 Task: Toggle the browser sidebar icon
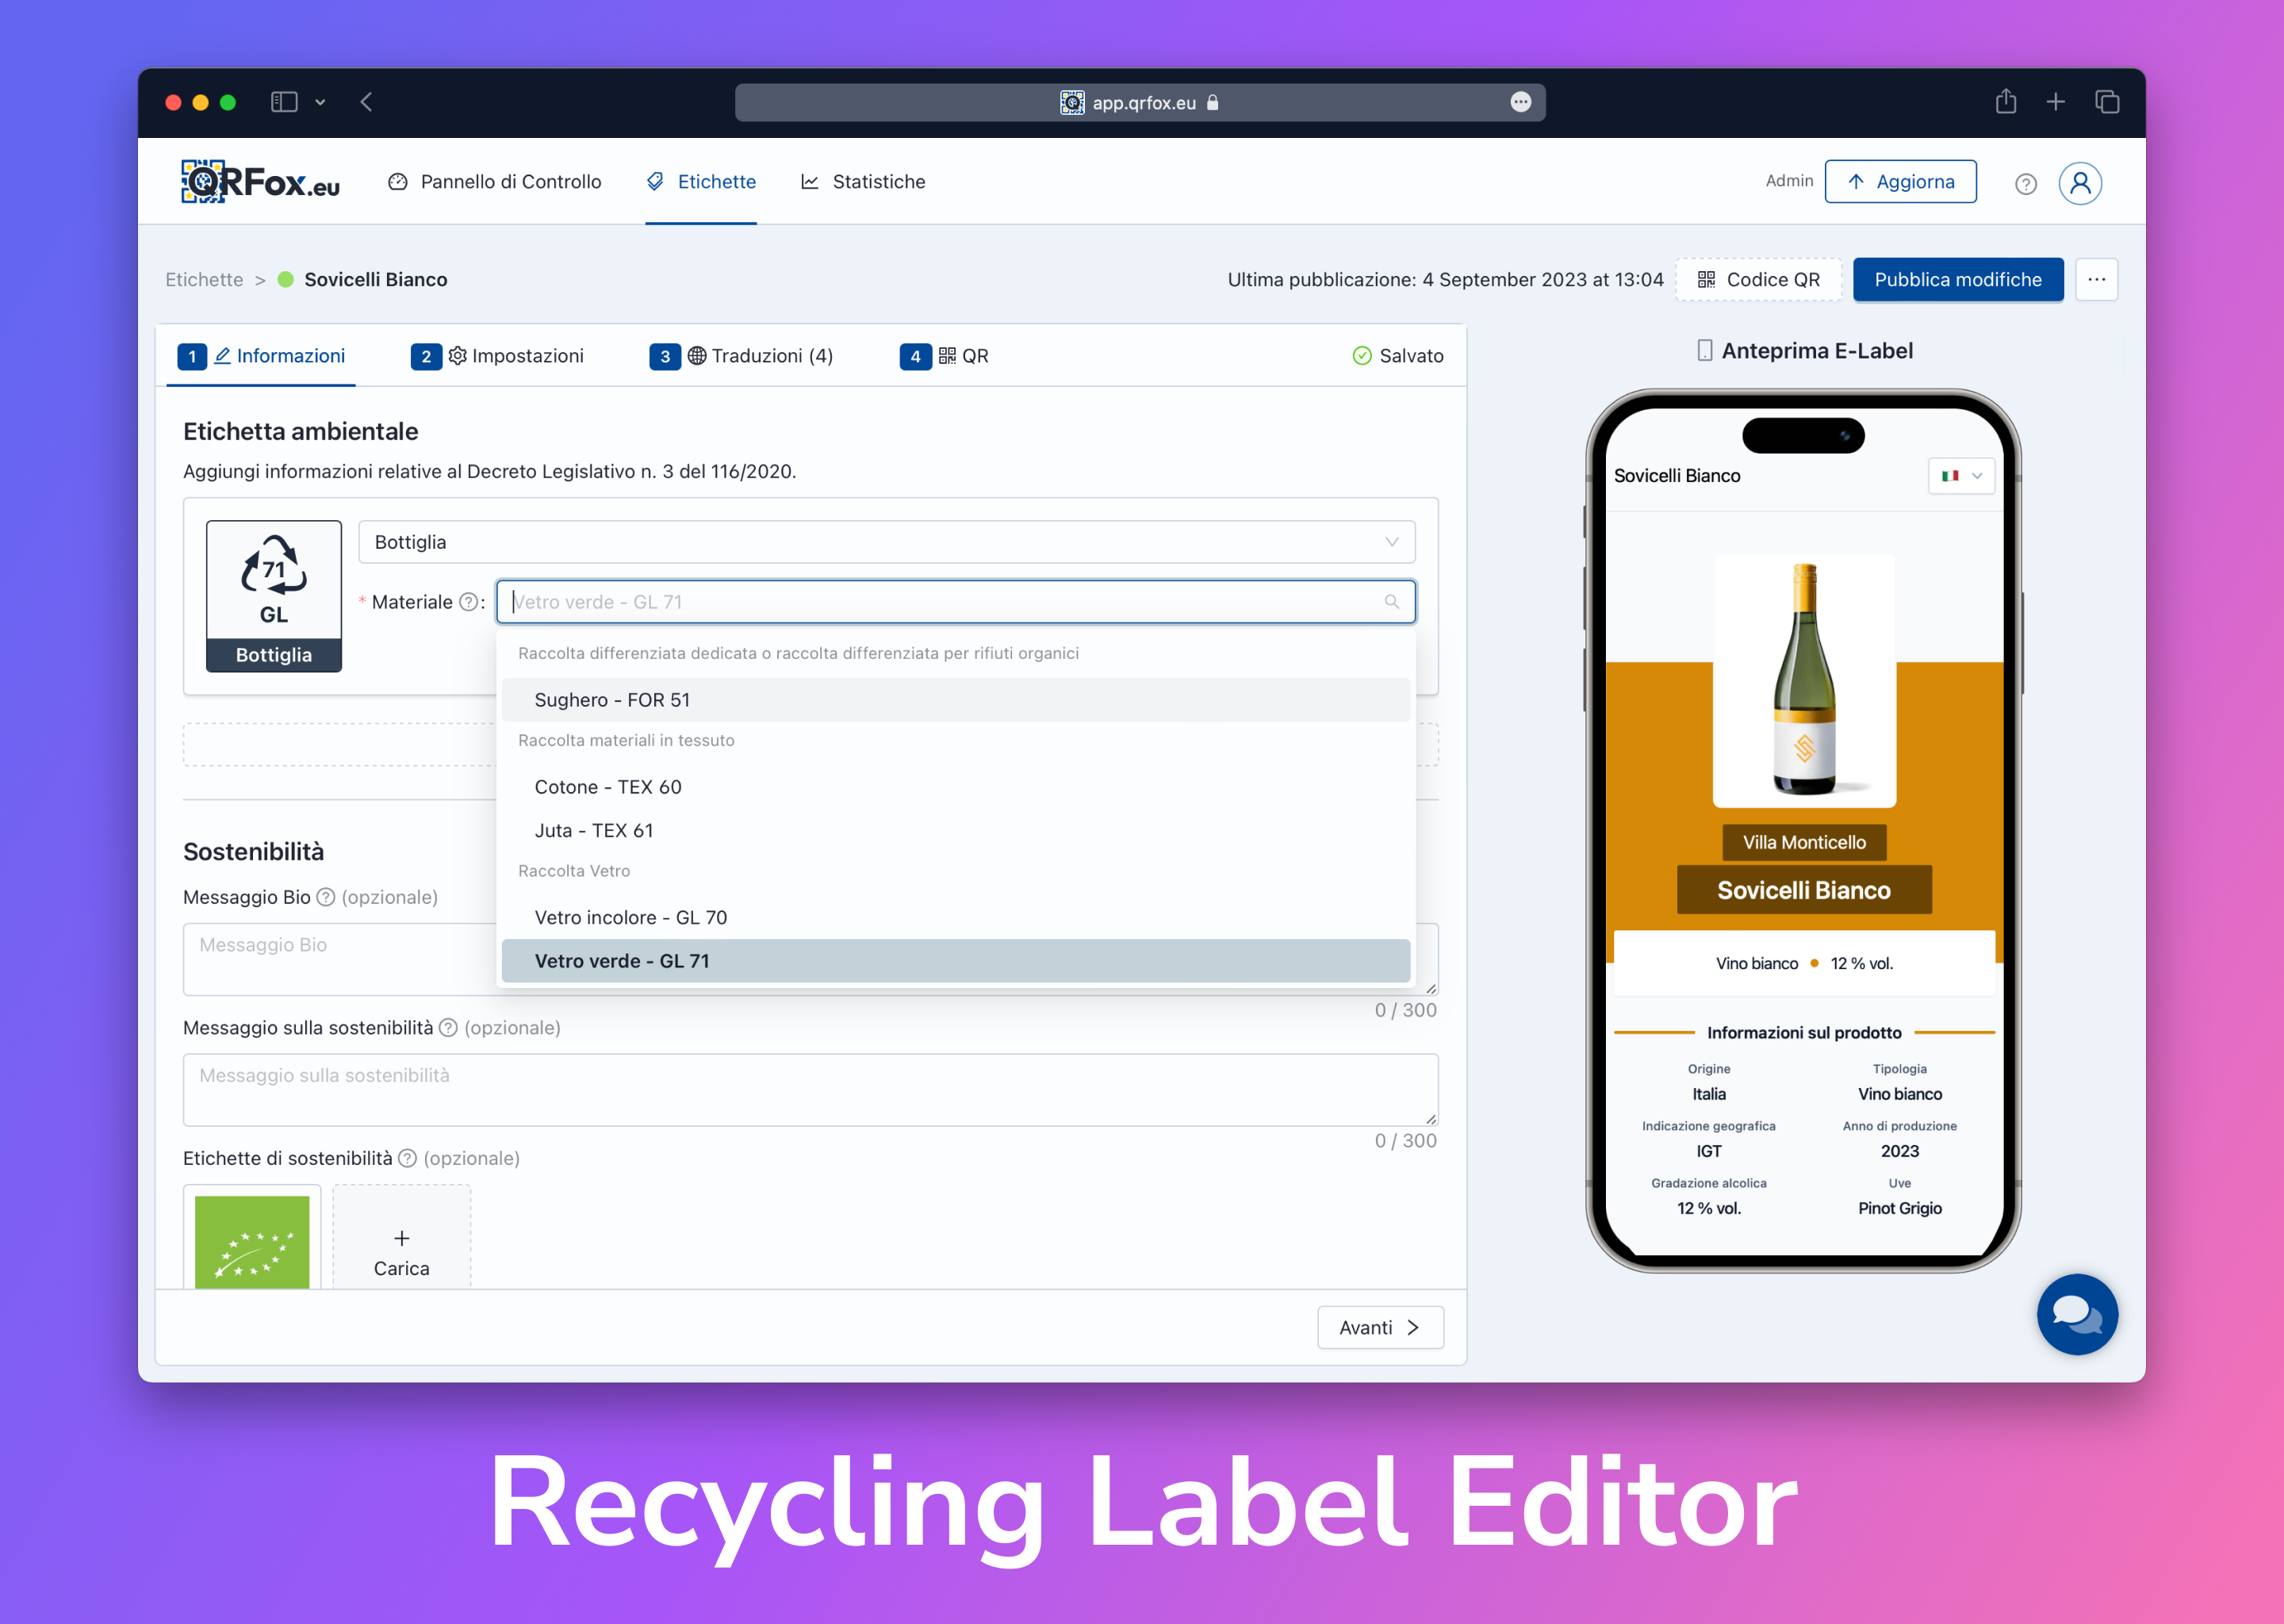point(284,102)
